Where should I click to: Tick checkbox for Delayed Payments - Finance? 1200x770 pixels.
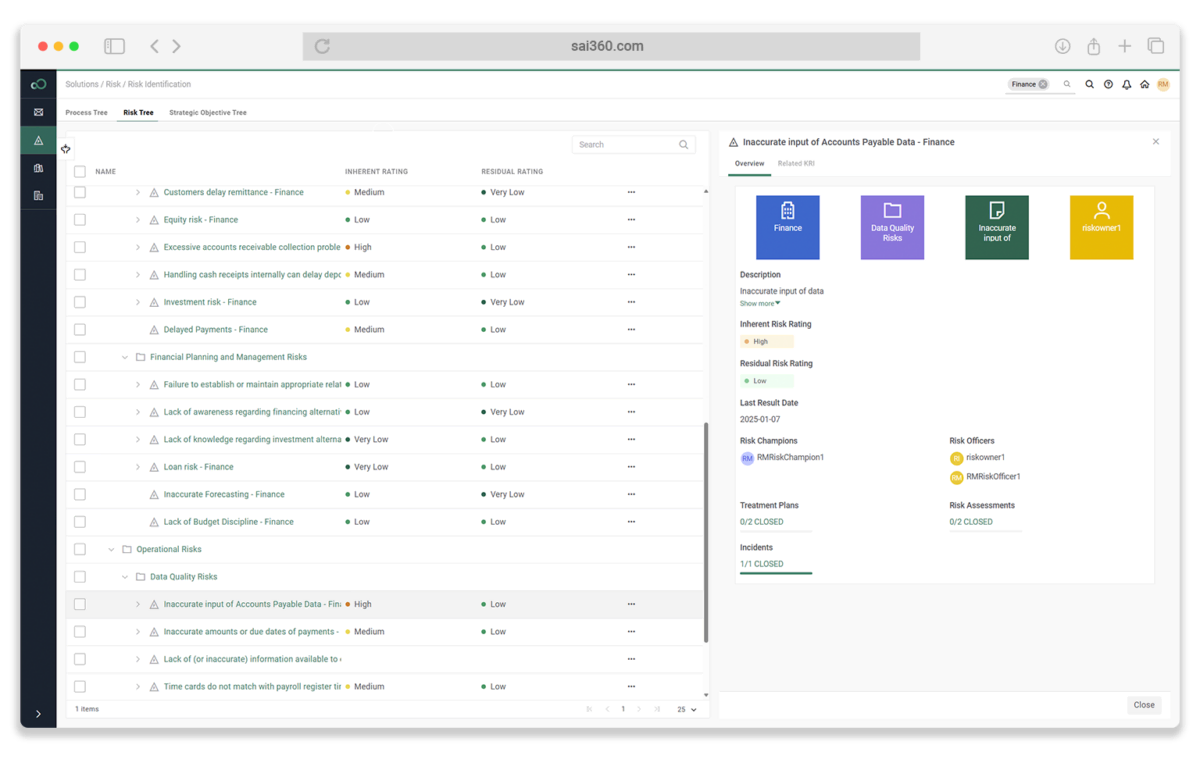[80, 330]
